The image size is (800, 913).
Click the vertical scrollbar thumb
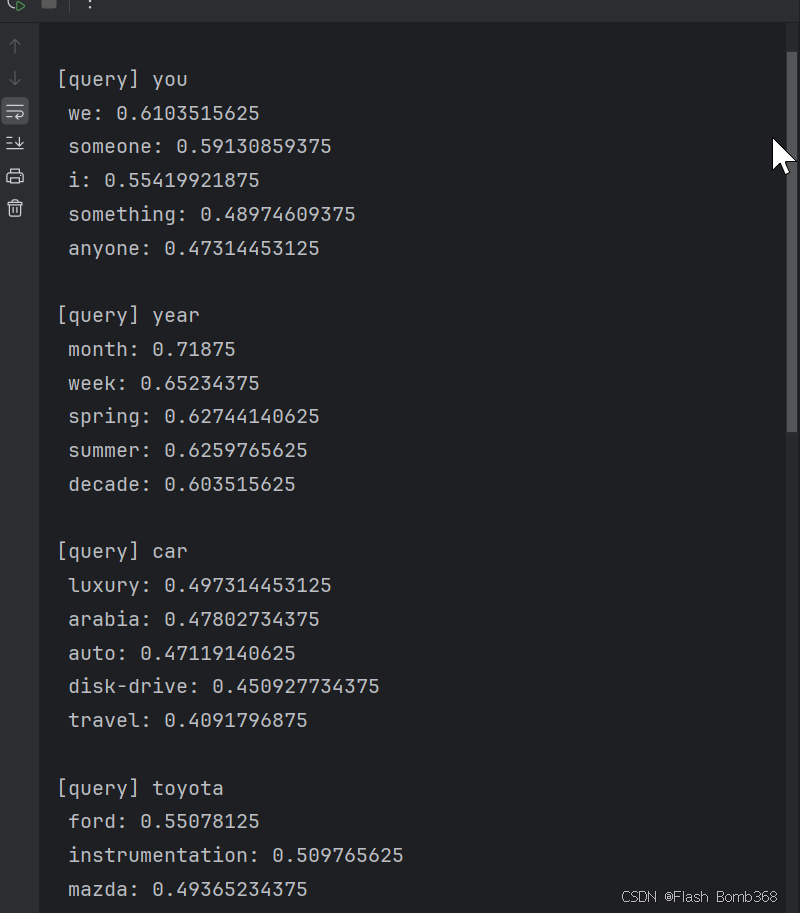(x=791, y=242)
